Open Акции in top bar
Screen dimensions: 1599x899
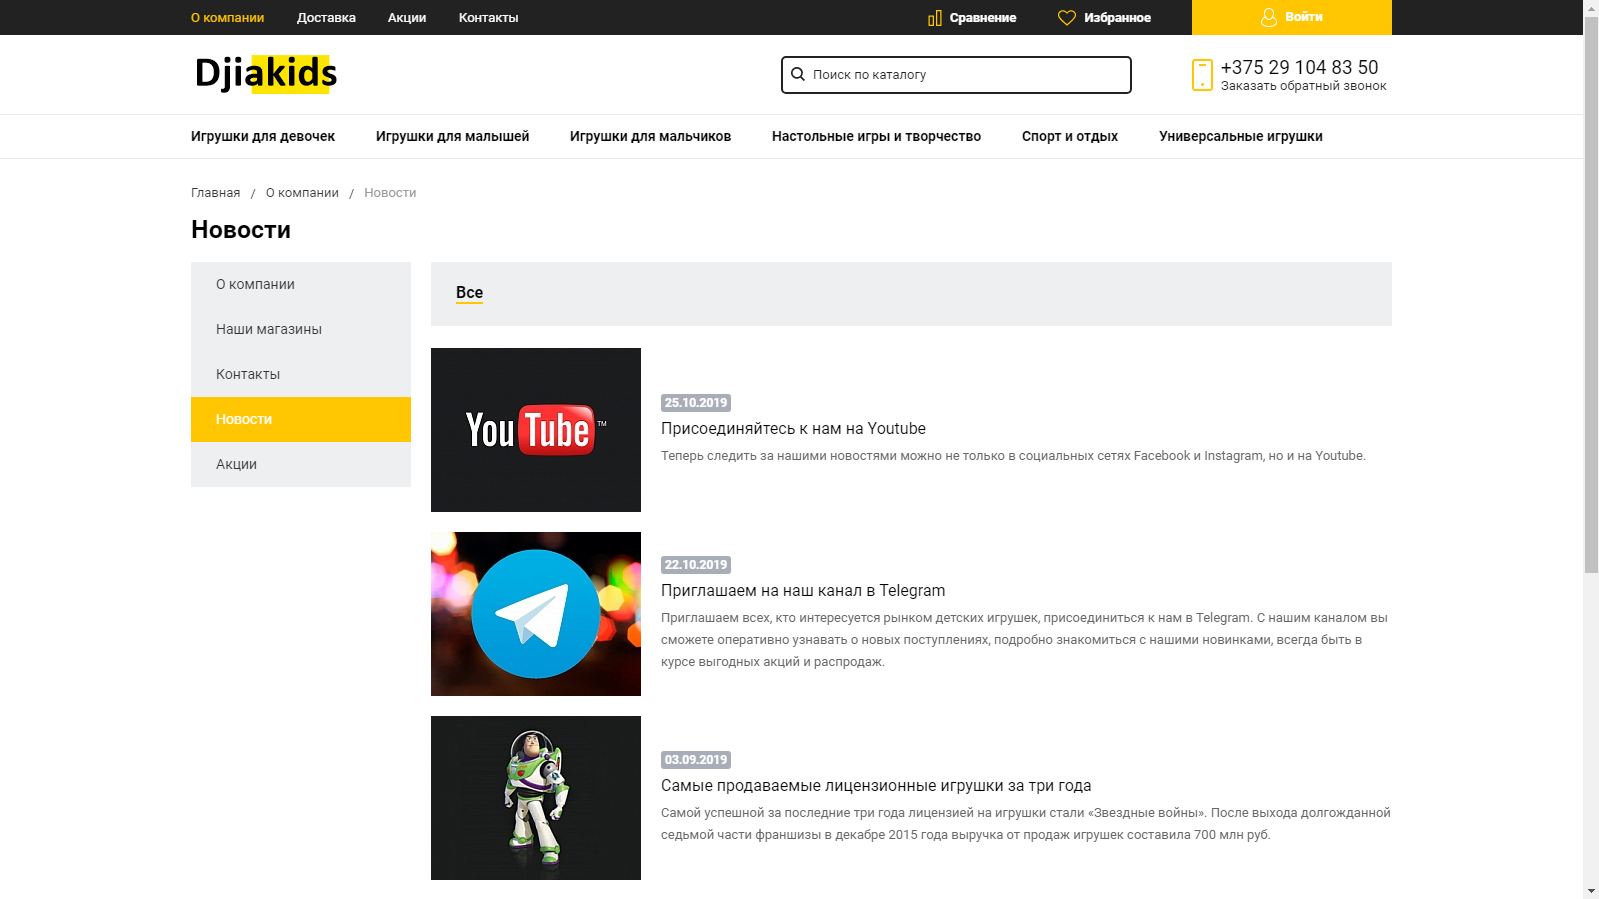tap(407, 18)
